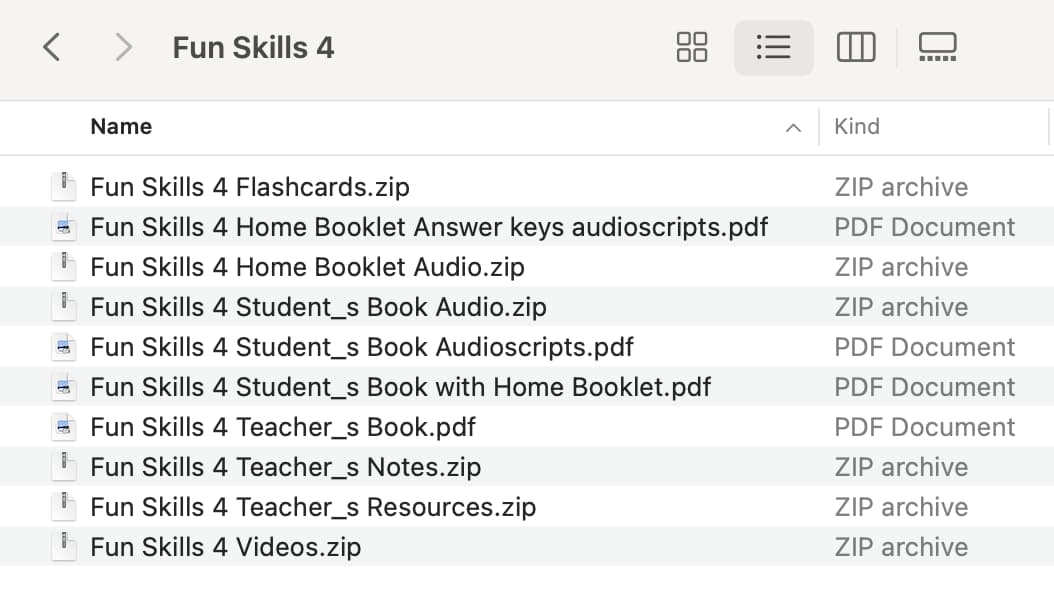
Task: Select Student_s Book Audioscripts.pdf
Action: 362,347
